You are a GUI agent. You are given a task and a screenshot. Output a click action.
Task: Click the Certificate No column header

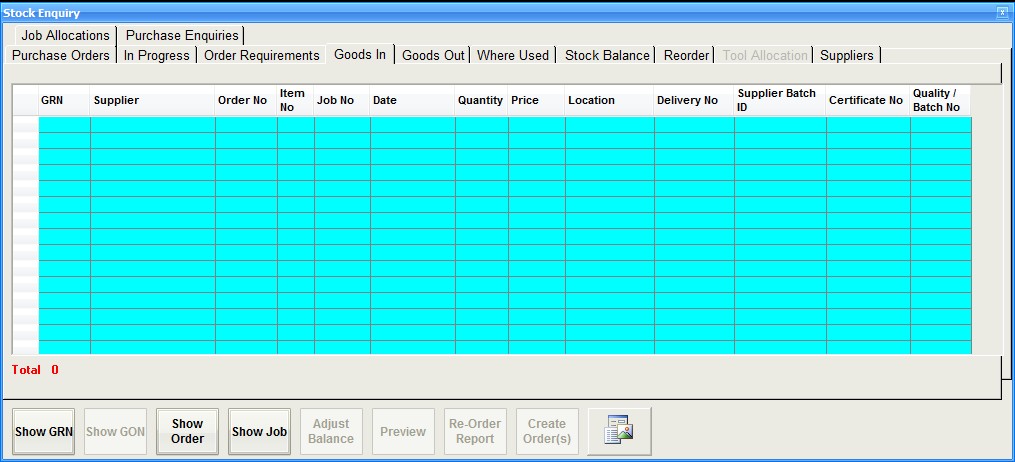pos(867,100)
